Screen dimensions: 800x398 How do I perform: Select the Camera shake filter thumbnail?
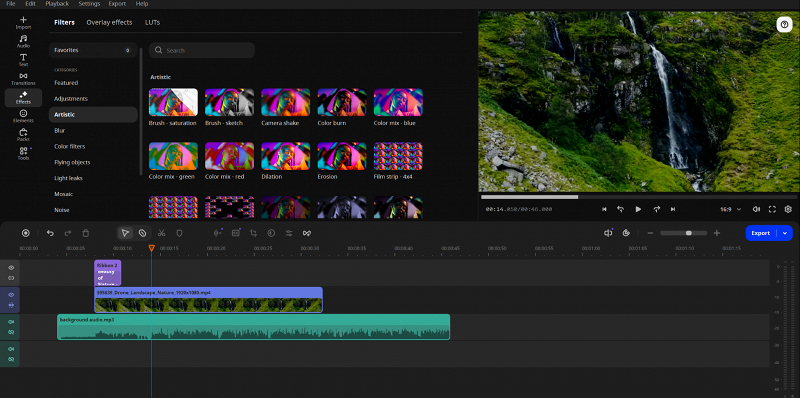coord(286,102)
